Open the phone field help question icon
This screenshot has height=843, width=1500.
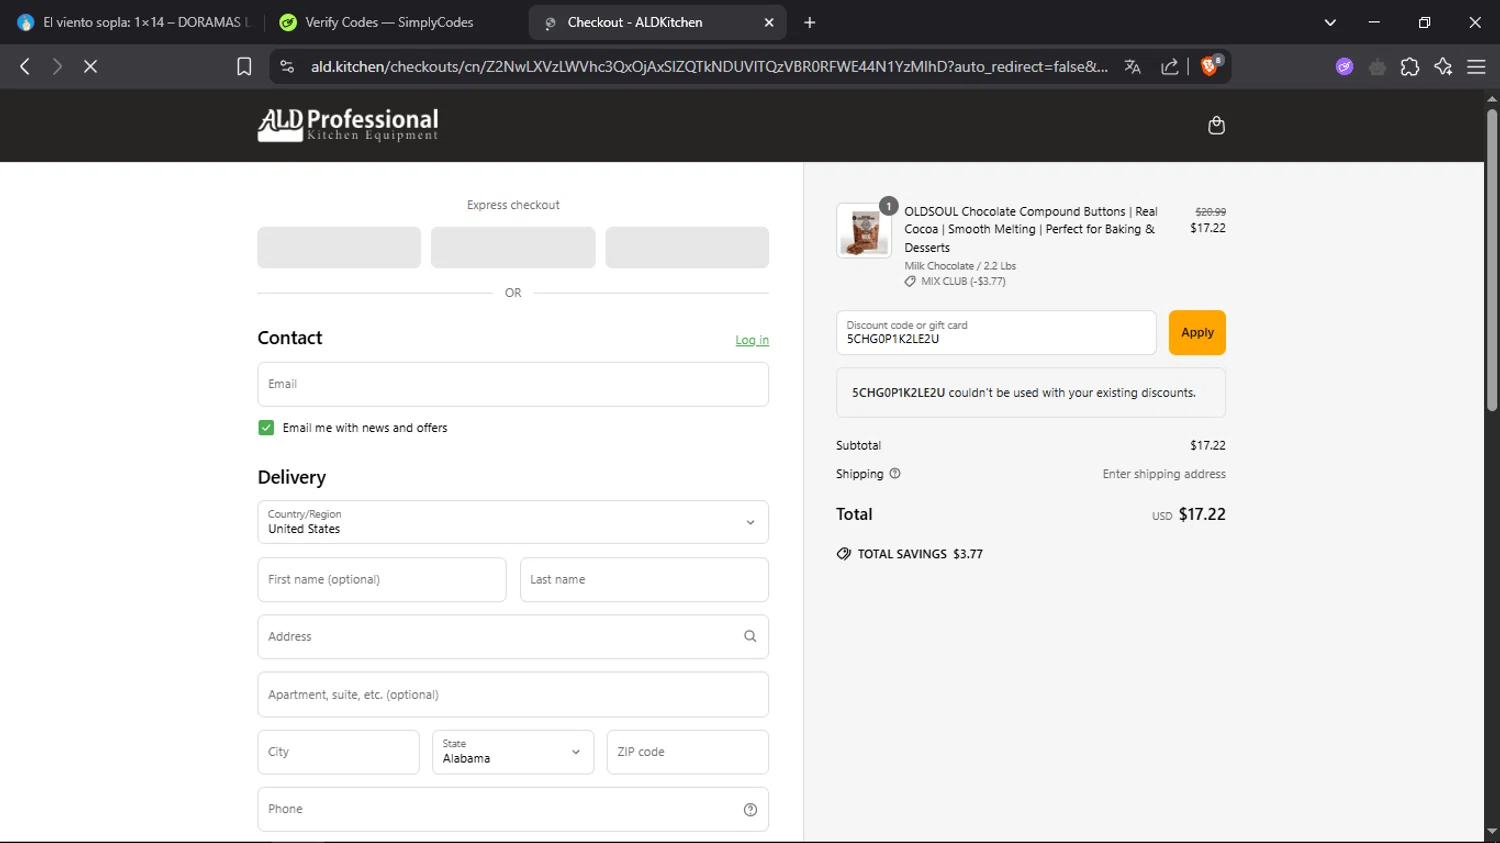[750, 809]
